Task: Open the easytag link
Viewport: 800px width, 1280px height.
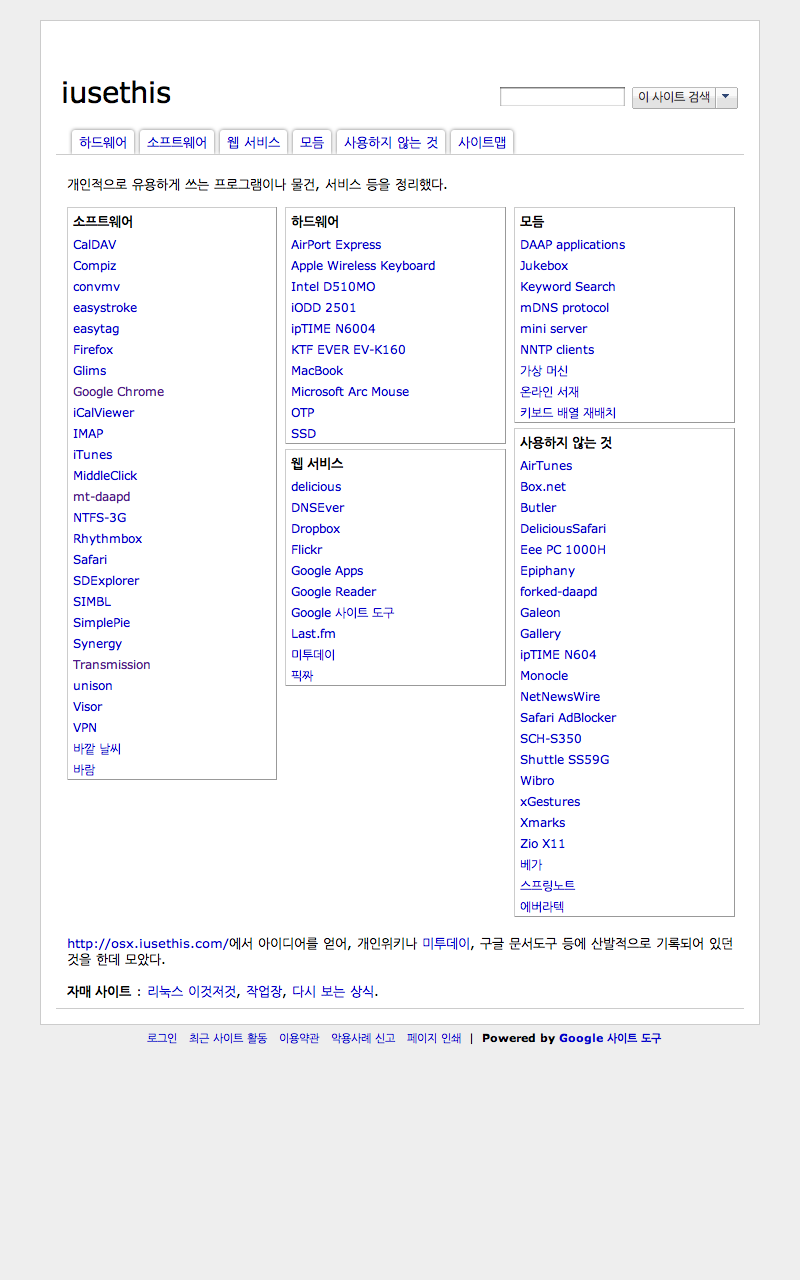Action: (x=96, y=329)
